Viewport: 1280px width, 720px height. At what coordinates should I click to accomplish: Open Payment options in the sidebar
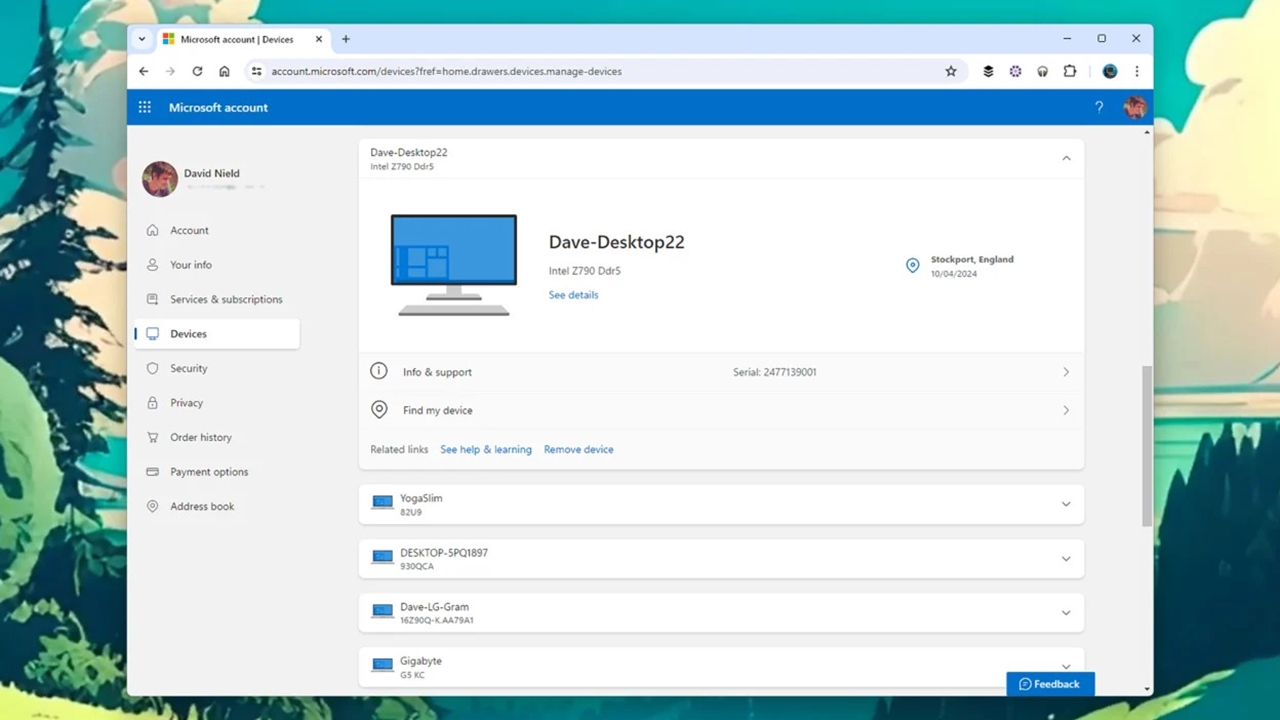pos(209,472)
